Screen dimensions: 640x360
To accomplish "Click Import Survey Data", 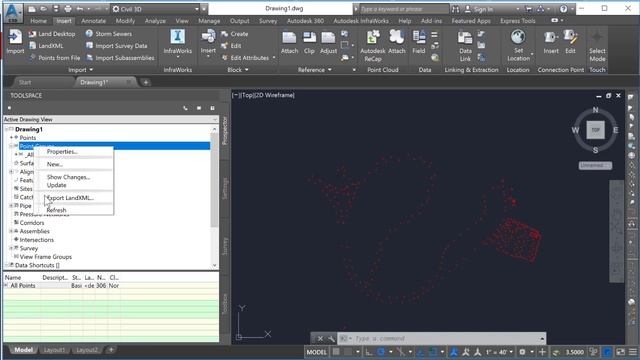I will pyautogui.click(x=116, y=46).
